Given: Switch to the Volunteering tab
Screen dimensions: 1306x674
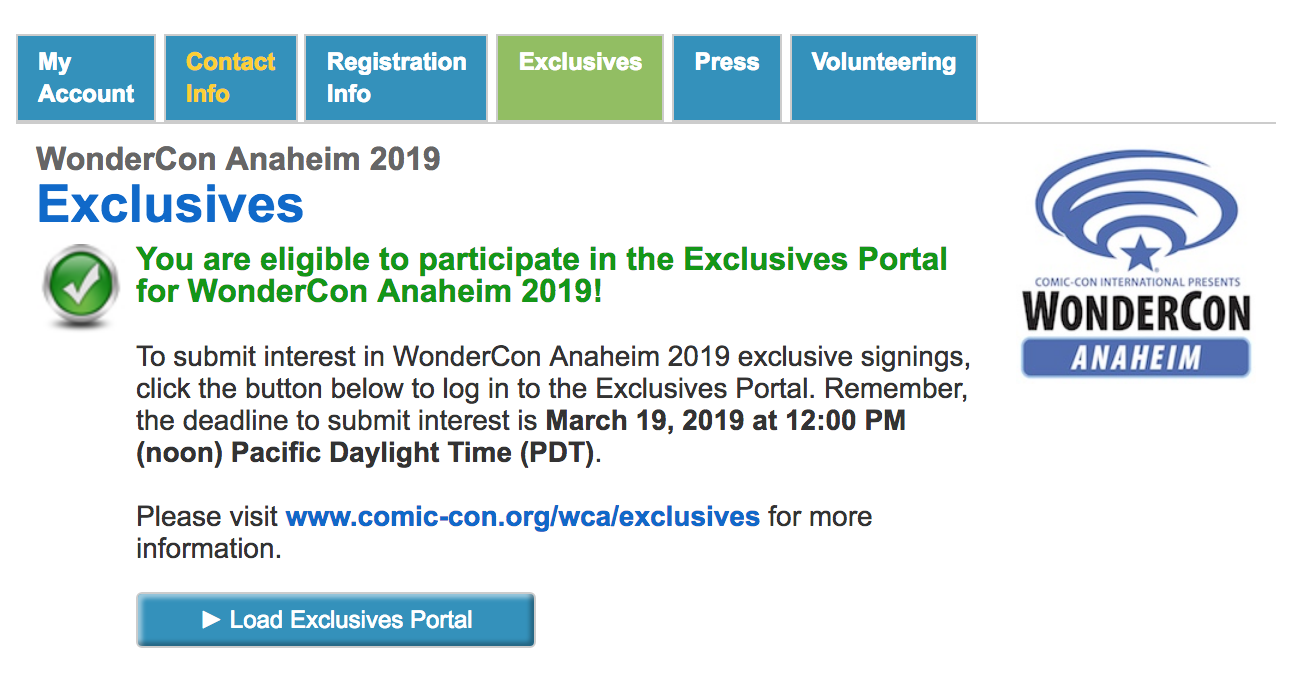Looking at the screenshot, I should tap(884, 78).
